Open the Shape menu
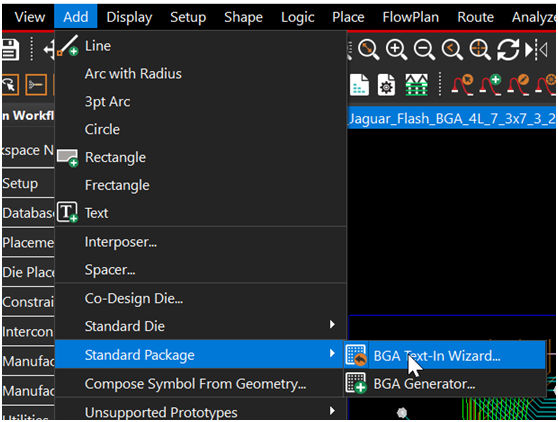This screenshot has width=558, height=422. pyautogui.click(x=243, y=17)
